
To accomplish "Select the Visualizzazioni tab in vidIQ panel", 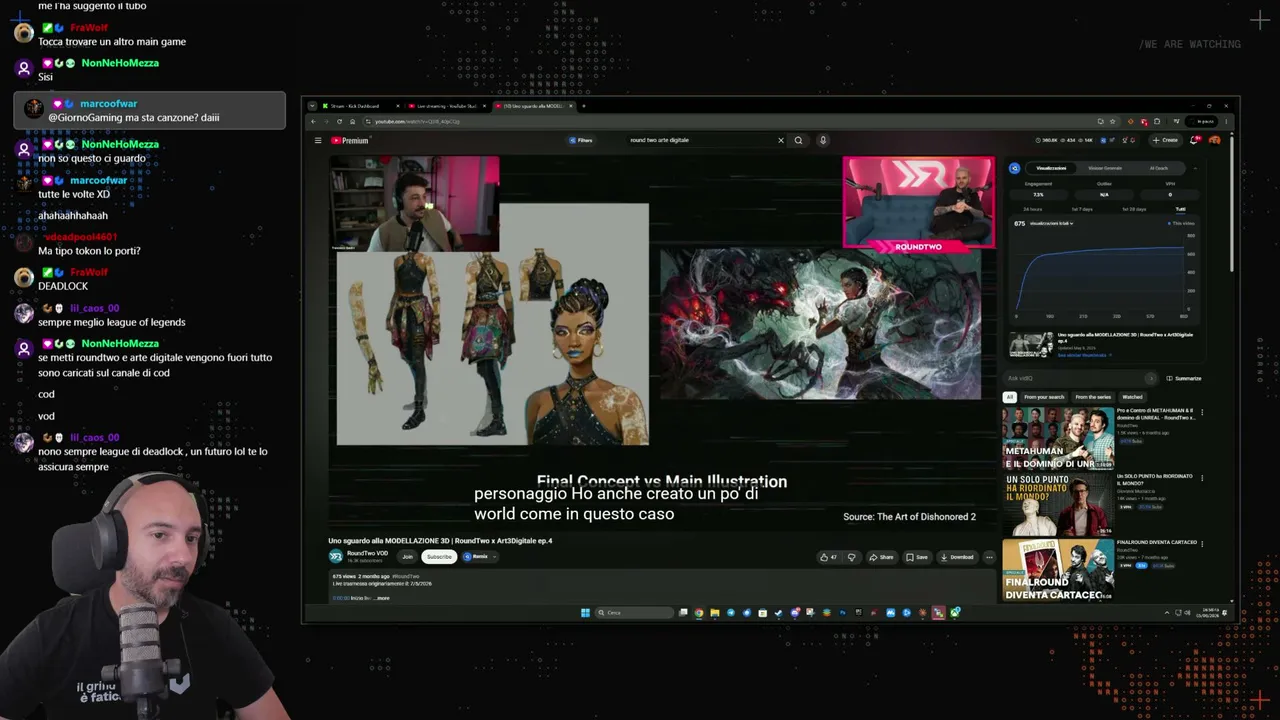I will pyautogui.click(x=1052, y=168).
